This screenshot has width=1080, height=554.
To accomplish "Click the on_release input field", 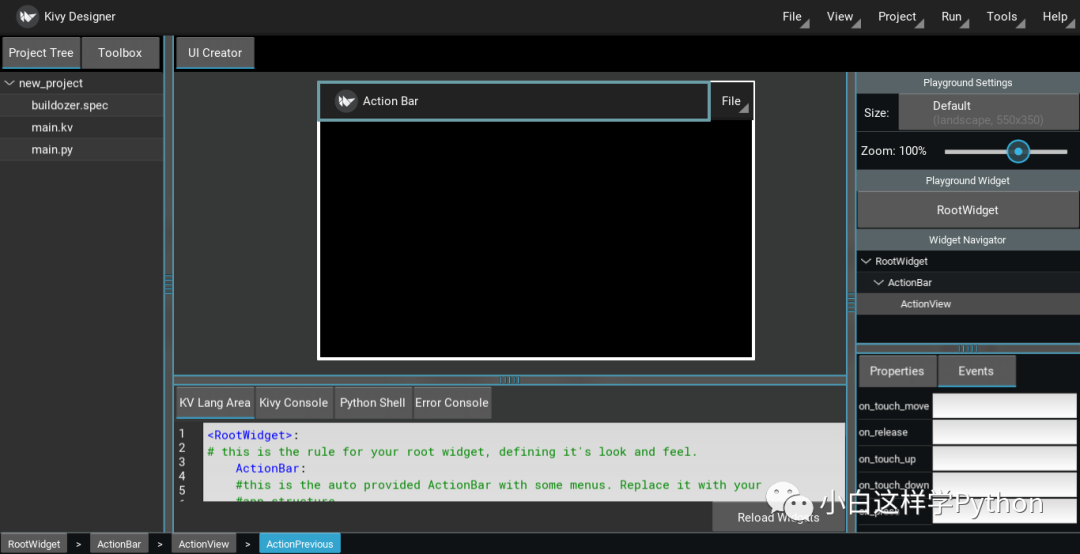I will pos(1004,432).
